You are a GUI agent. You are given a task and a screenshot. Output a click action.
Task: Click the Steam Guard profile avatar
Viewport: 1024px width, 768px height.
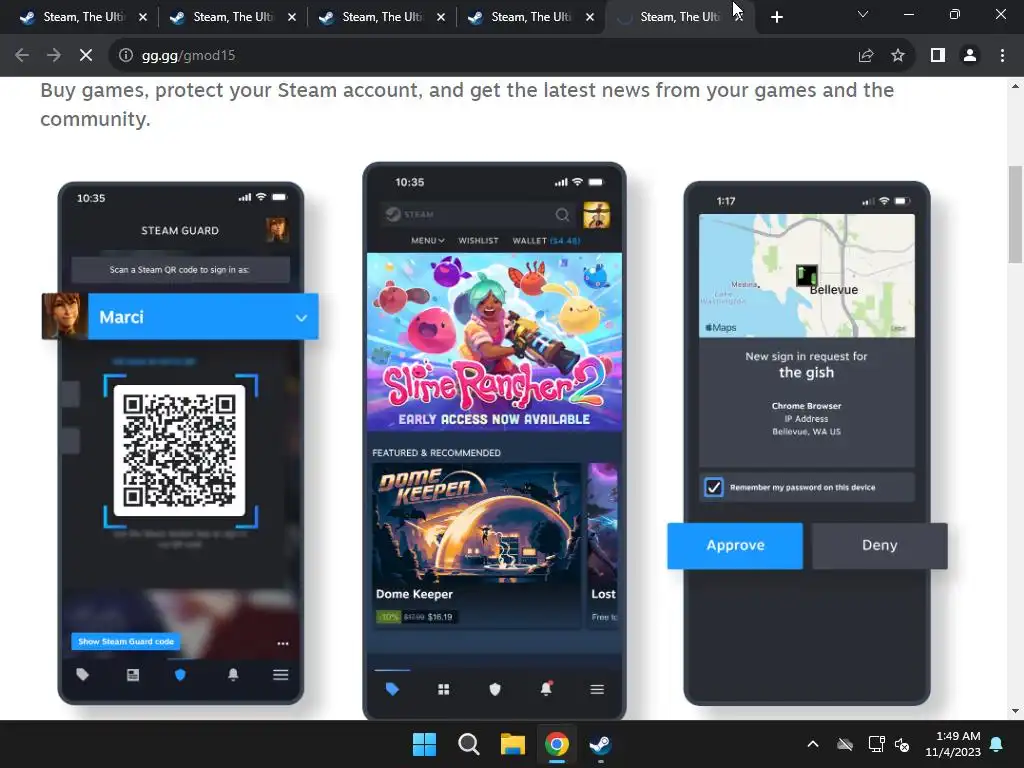pyautogui.click(x=277, y=230)
